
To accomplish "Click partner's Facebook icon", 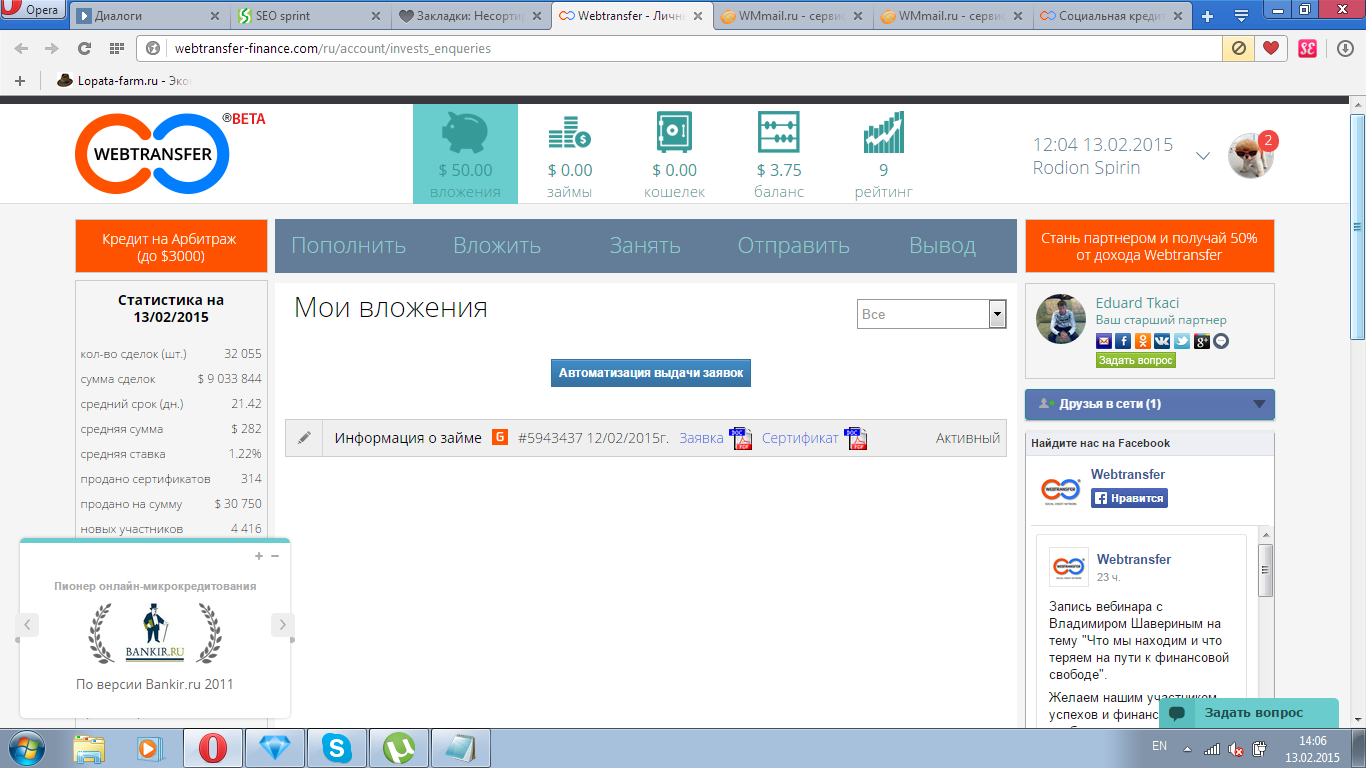I will (1123, 341).
